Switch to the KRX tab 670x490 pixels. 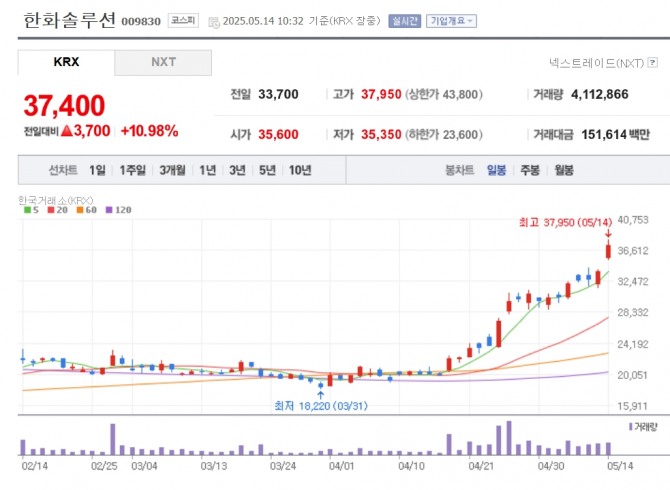click(66, 62)
